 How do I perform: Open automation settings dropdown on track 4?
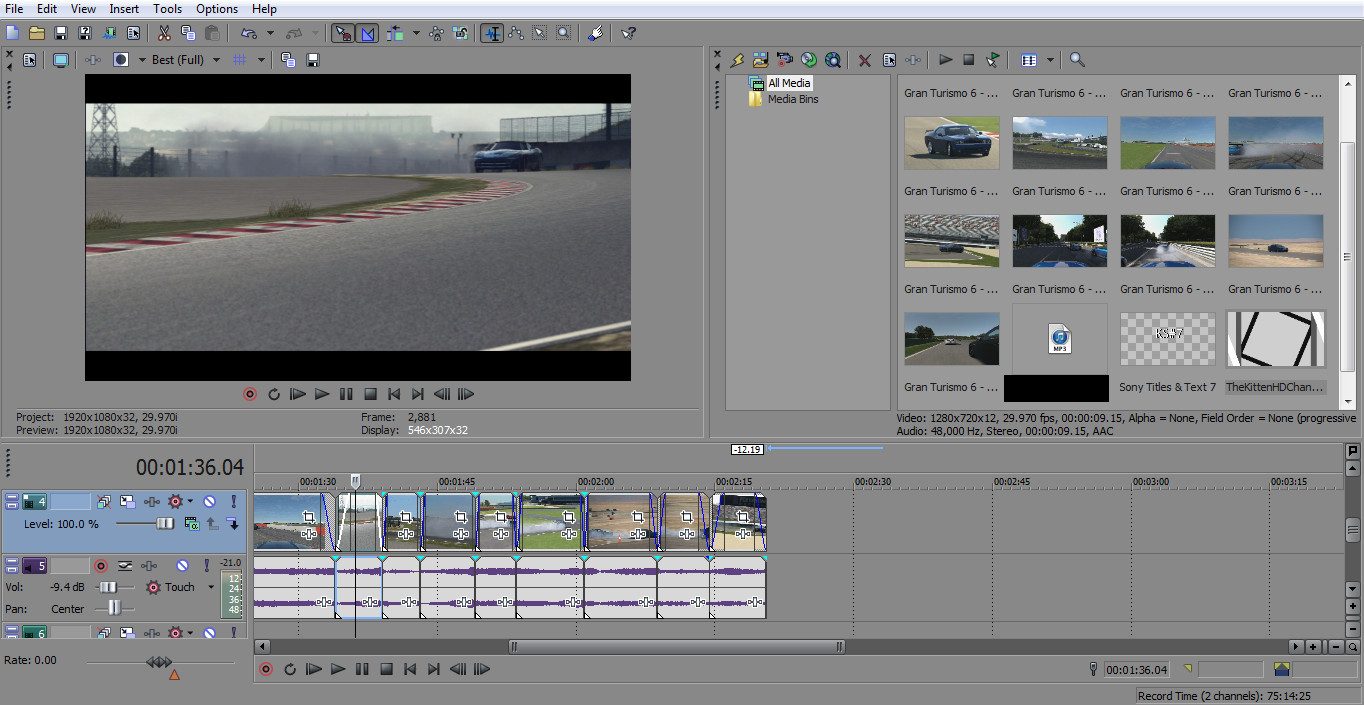tap(191, 501)
